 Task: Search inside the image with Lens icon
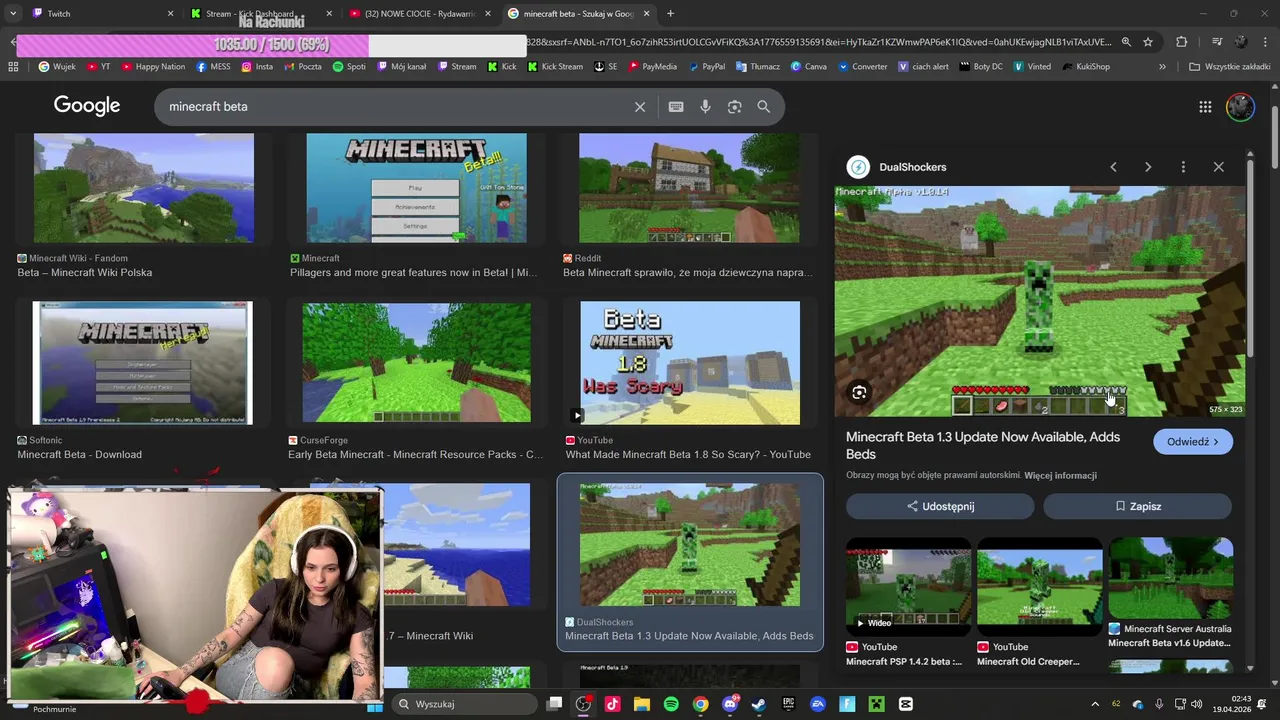tap(859, 393)
